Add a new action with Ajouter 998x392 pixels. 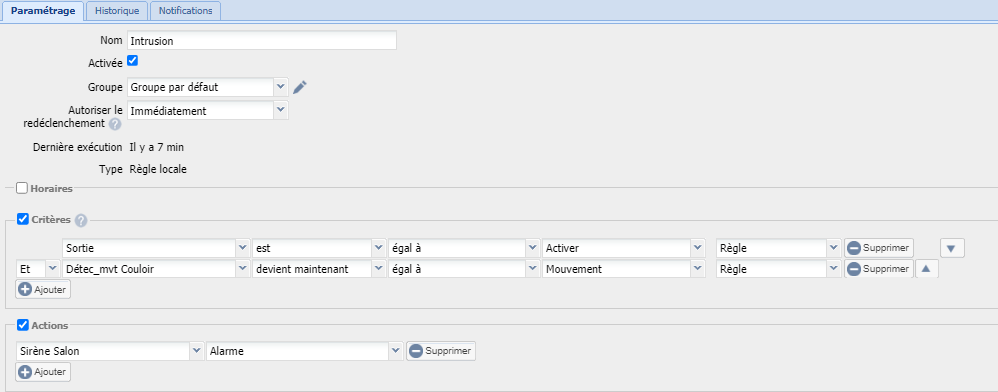(43, 372)
